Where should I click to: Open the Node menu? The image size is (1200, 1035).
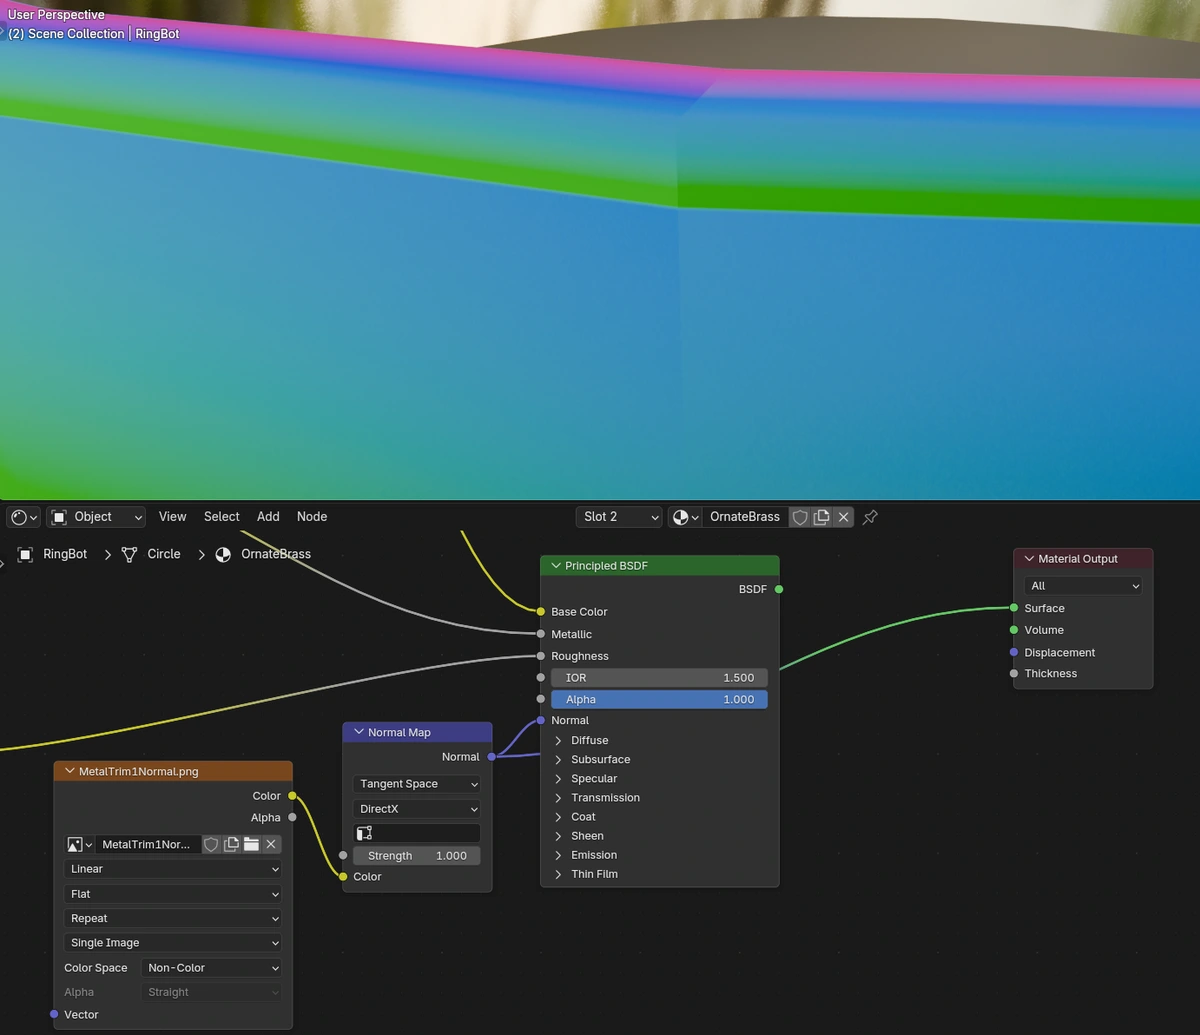tap(312, 517)
